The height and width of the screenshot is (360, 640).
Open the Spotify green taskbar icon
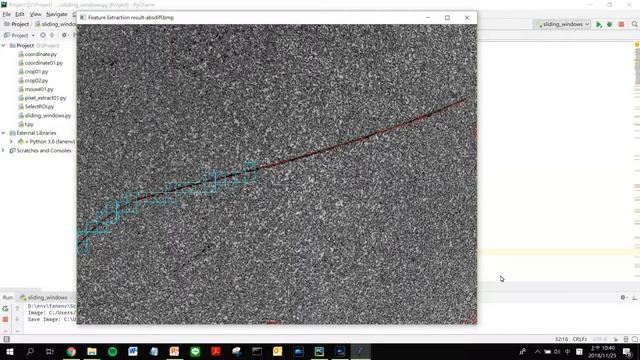113,351
